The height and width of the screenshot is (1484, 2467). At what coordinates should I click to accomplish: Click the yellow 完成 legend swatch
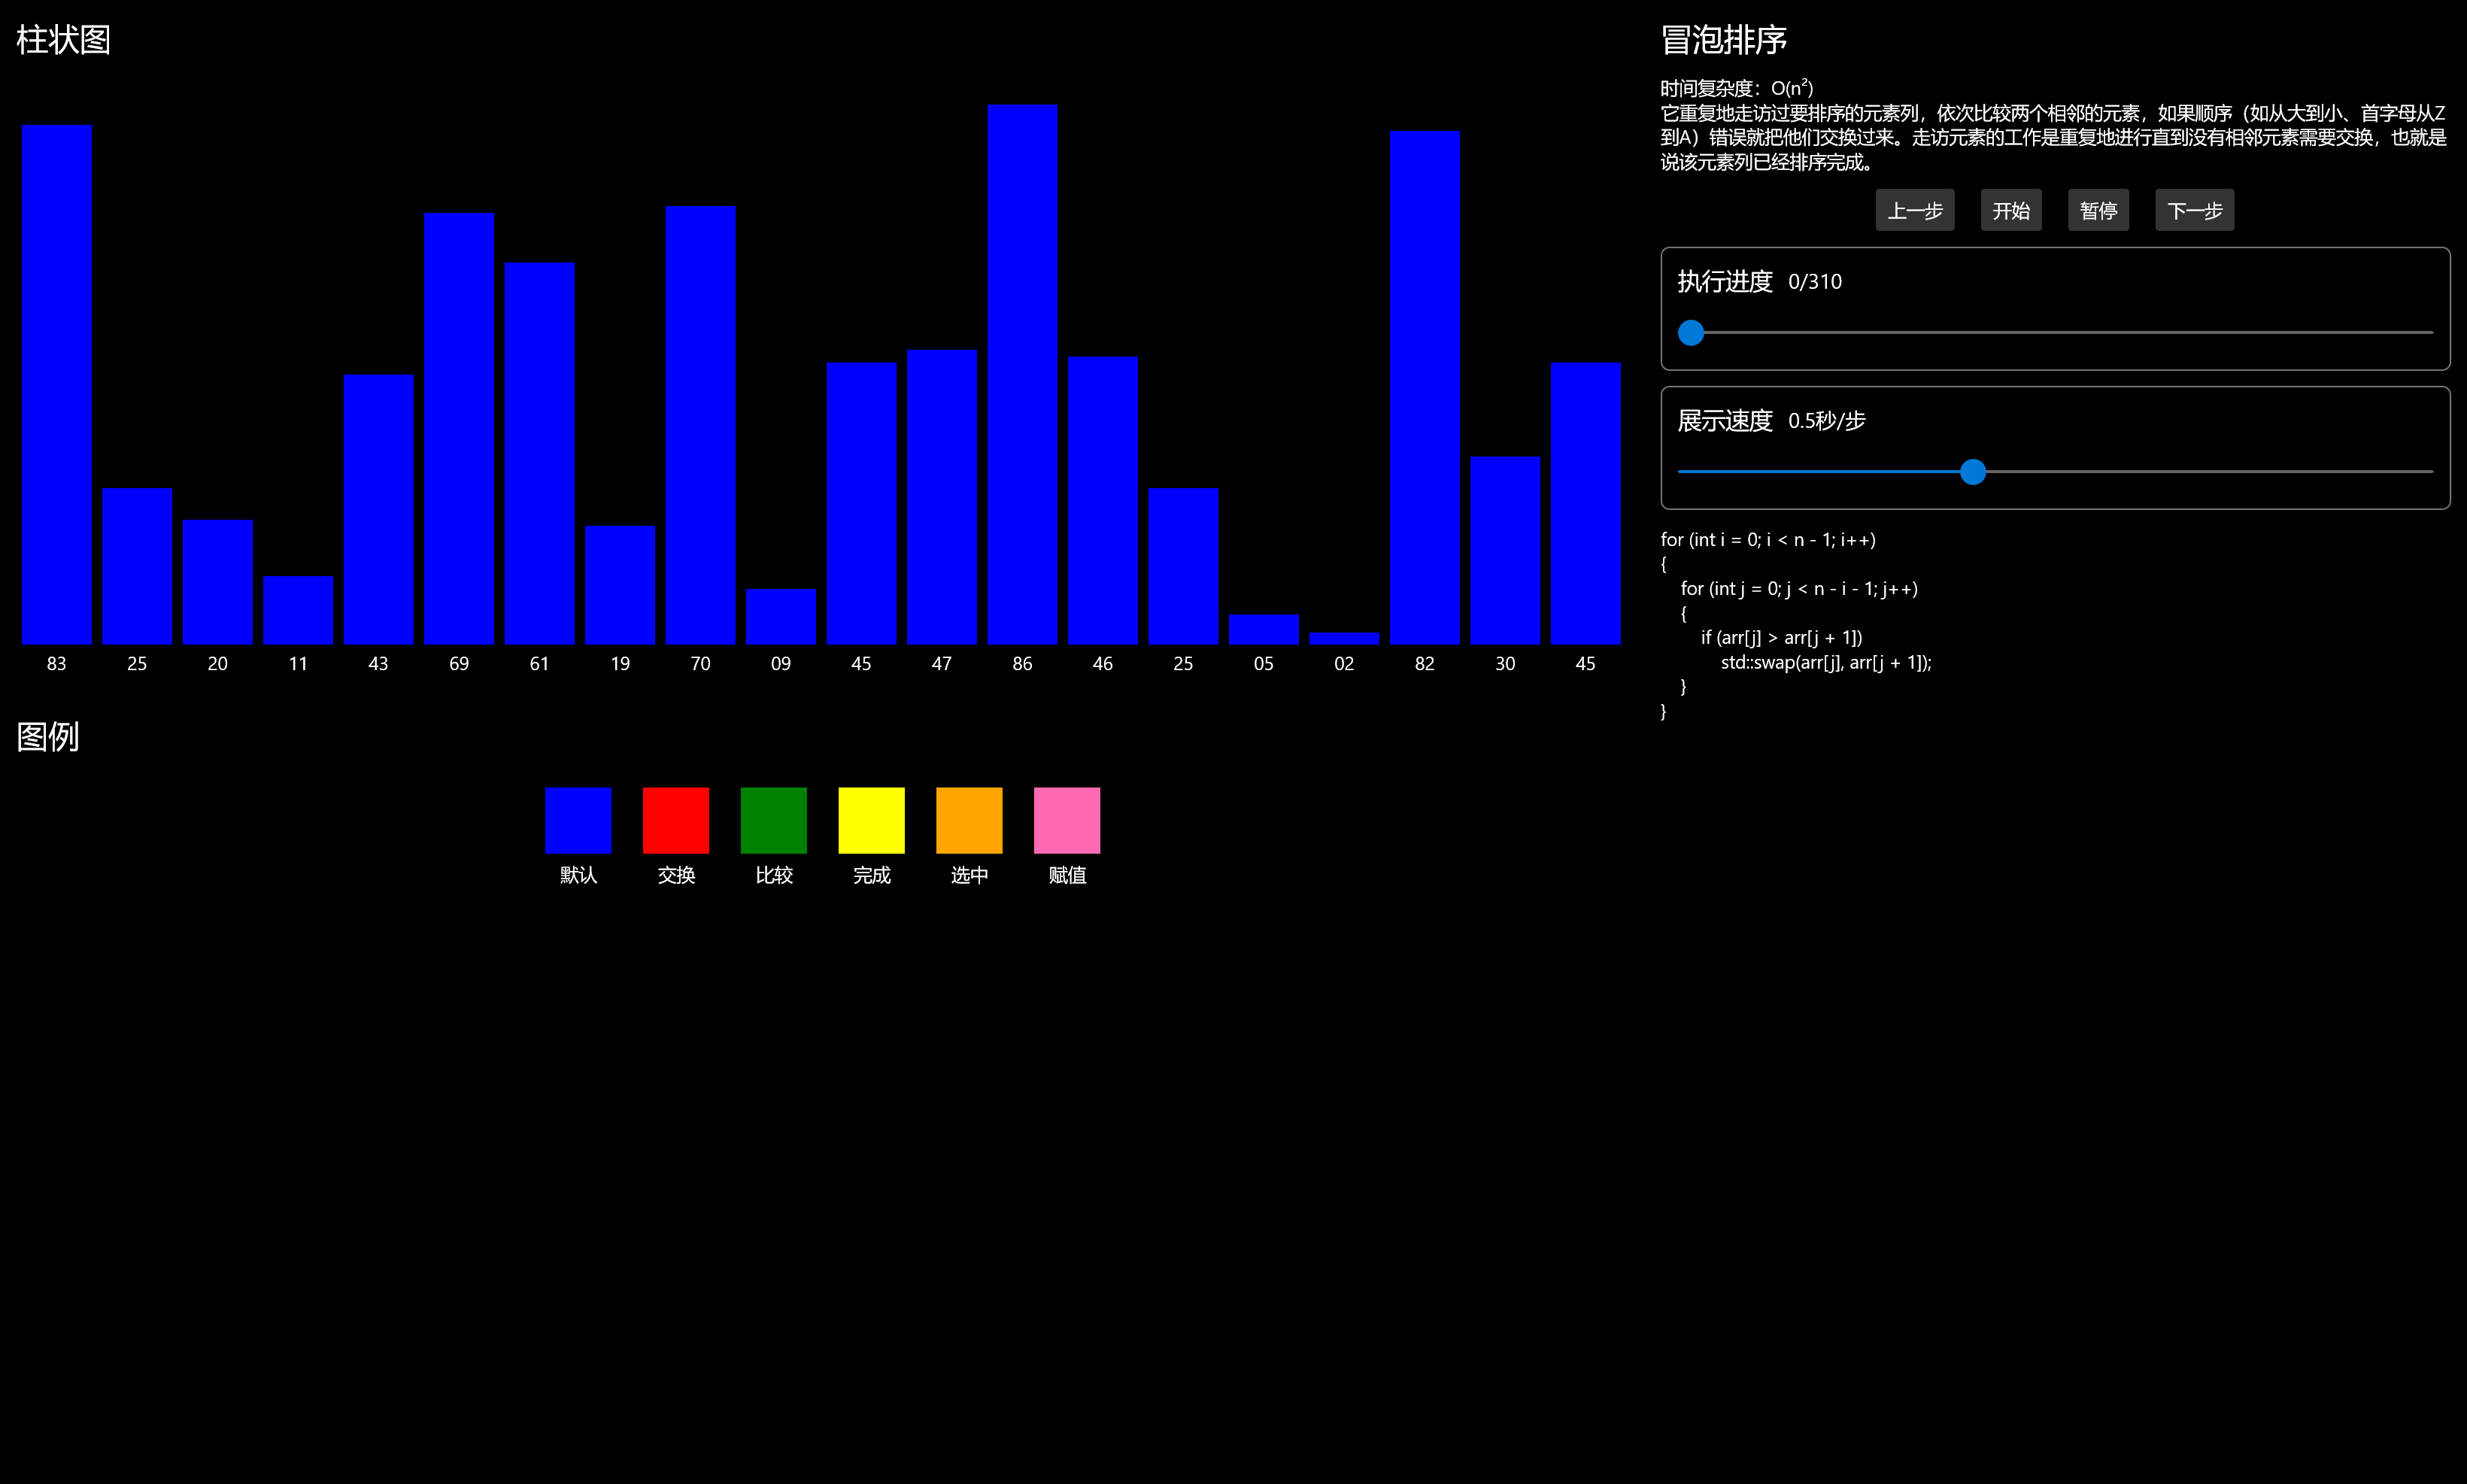[x=871, y=820]
